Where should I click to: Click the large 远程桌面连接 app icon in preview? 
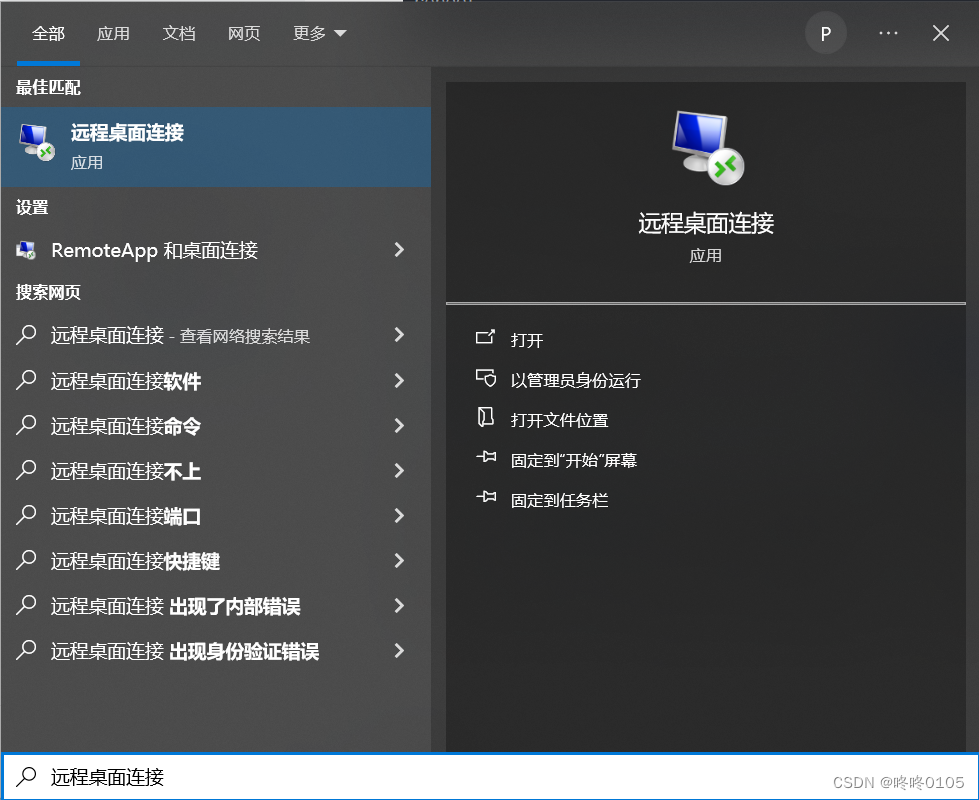point(707,148)
